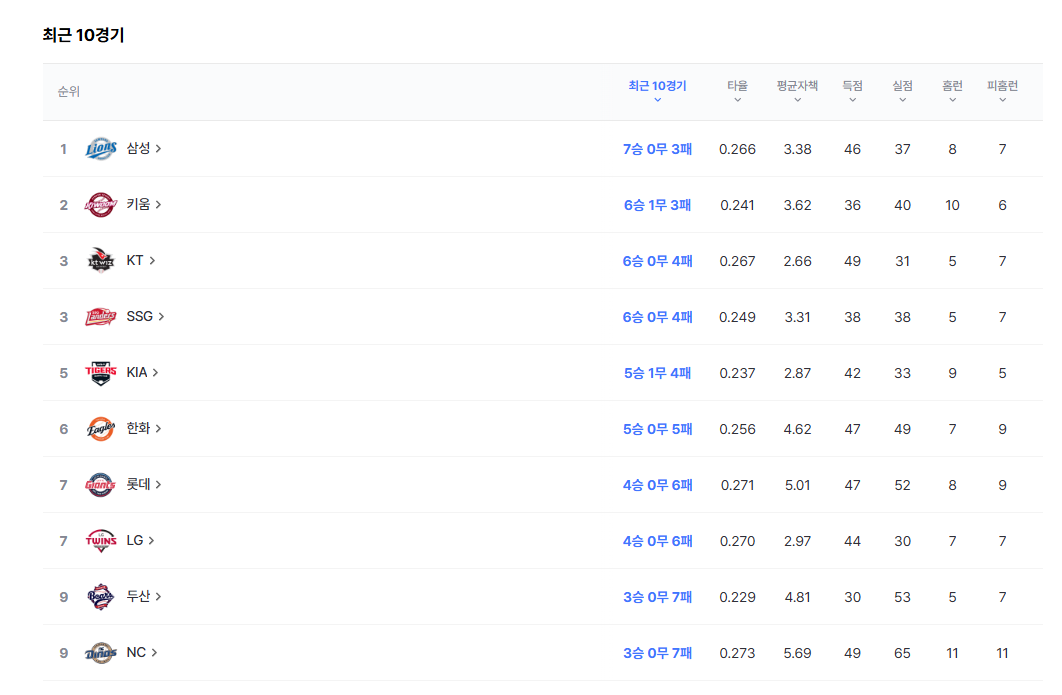Open the Kiwoom Heroes logo icon
Image resolution: width=1062 pixels, height=695 pixels.
(x=101, y=205)
